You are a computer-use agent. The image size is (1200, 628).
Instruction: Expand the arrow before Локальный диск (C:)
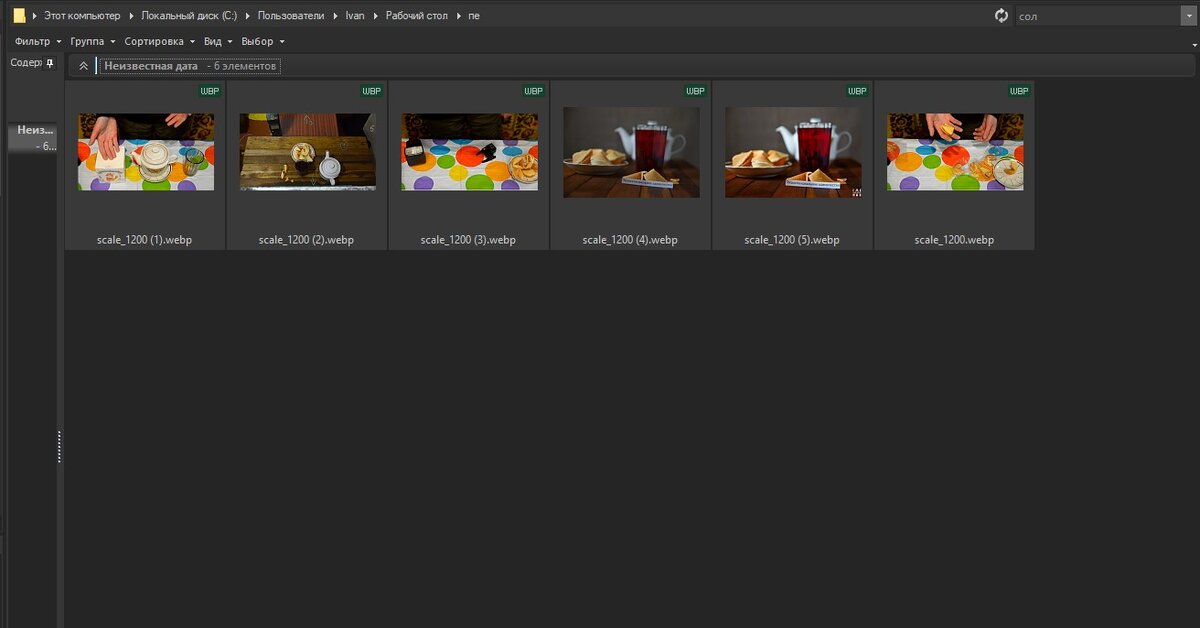132,16
